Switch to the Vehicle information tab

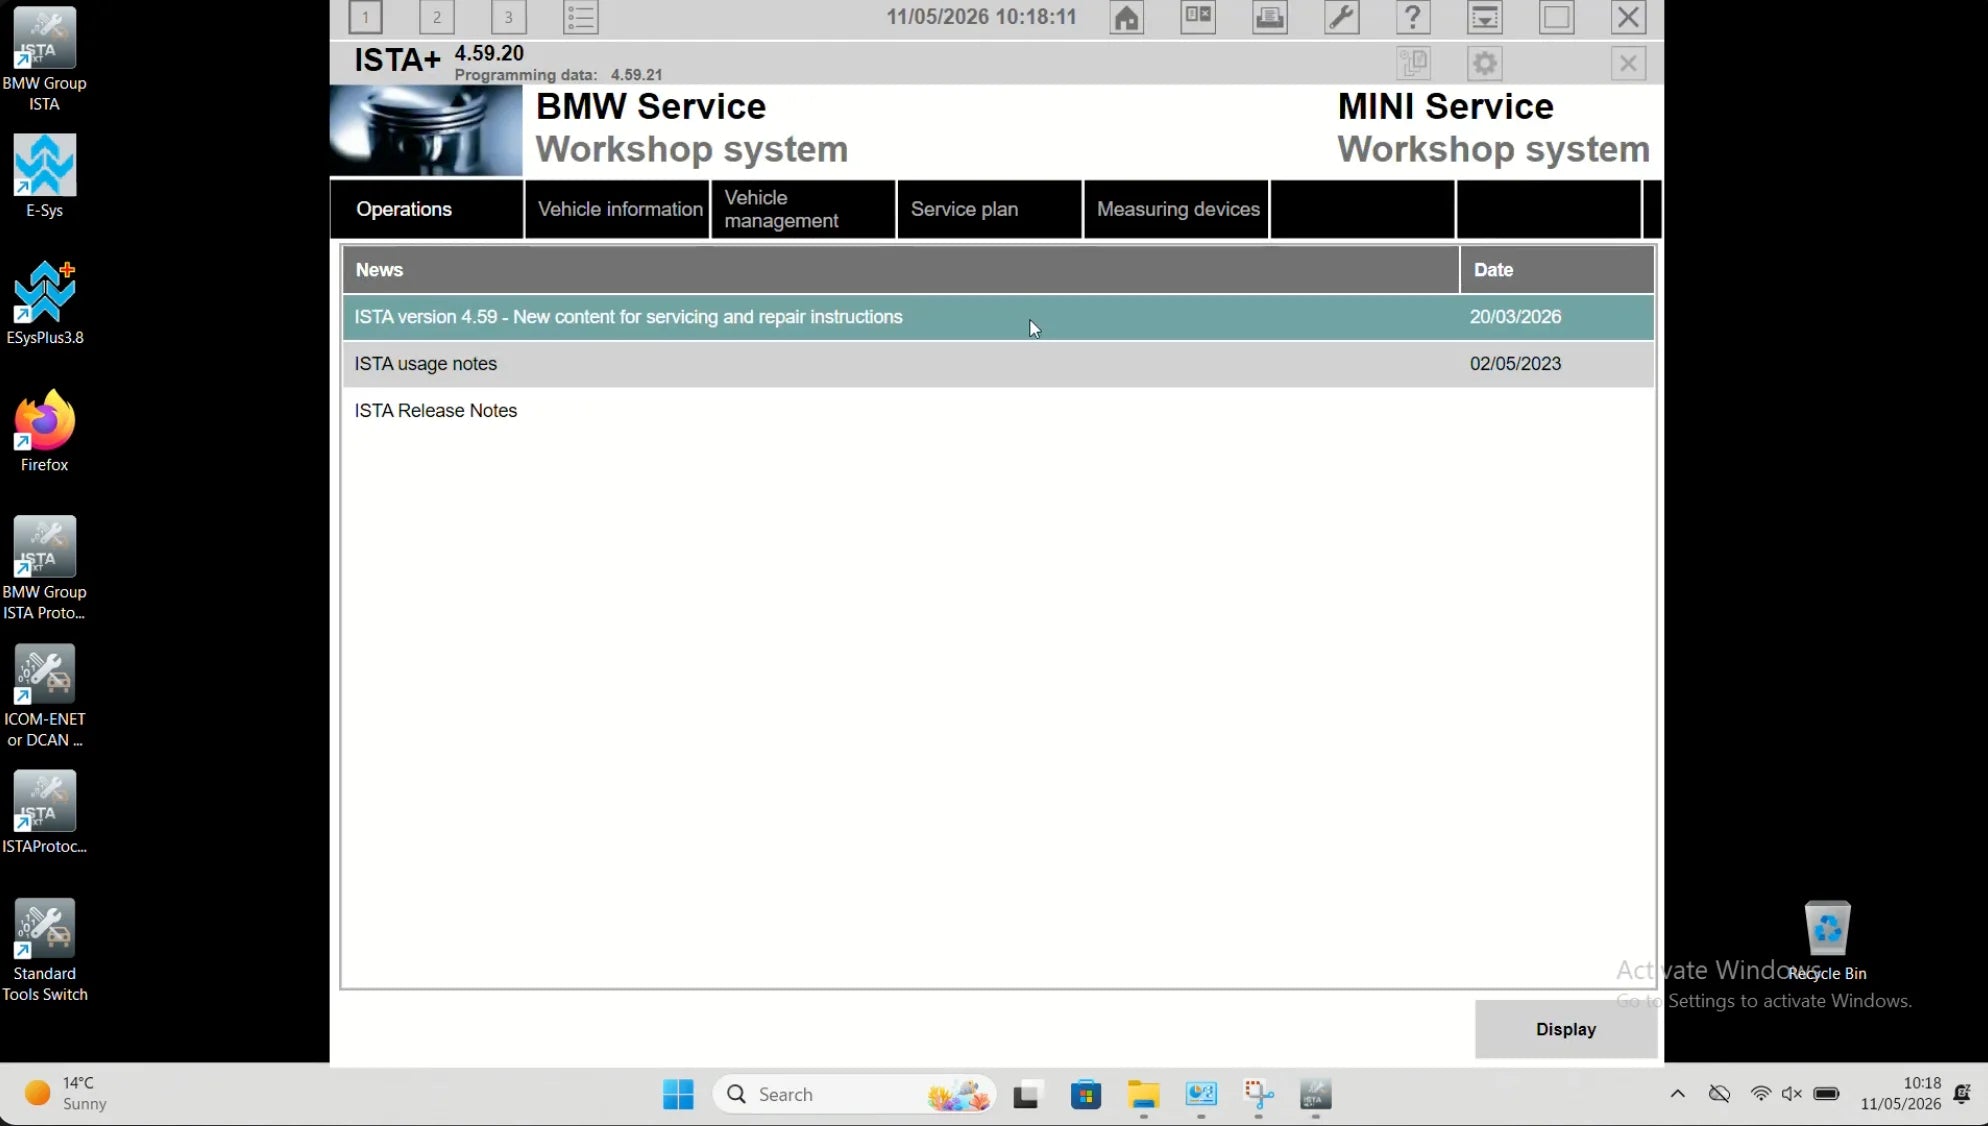tap(618, 209)
